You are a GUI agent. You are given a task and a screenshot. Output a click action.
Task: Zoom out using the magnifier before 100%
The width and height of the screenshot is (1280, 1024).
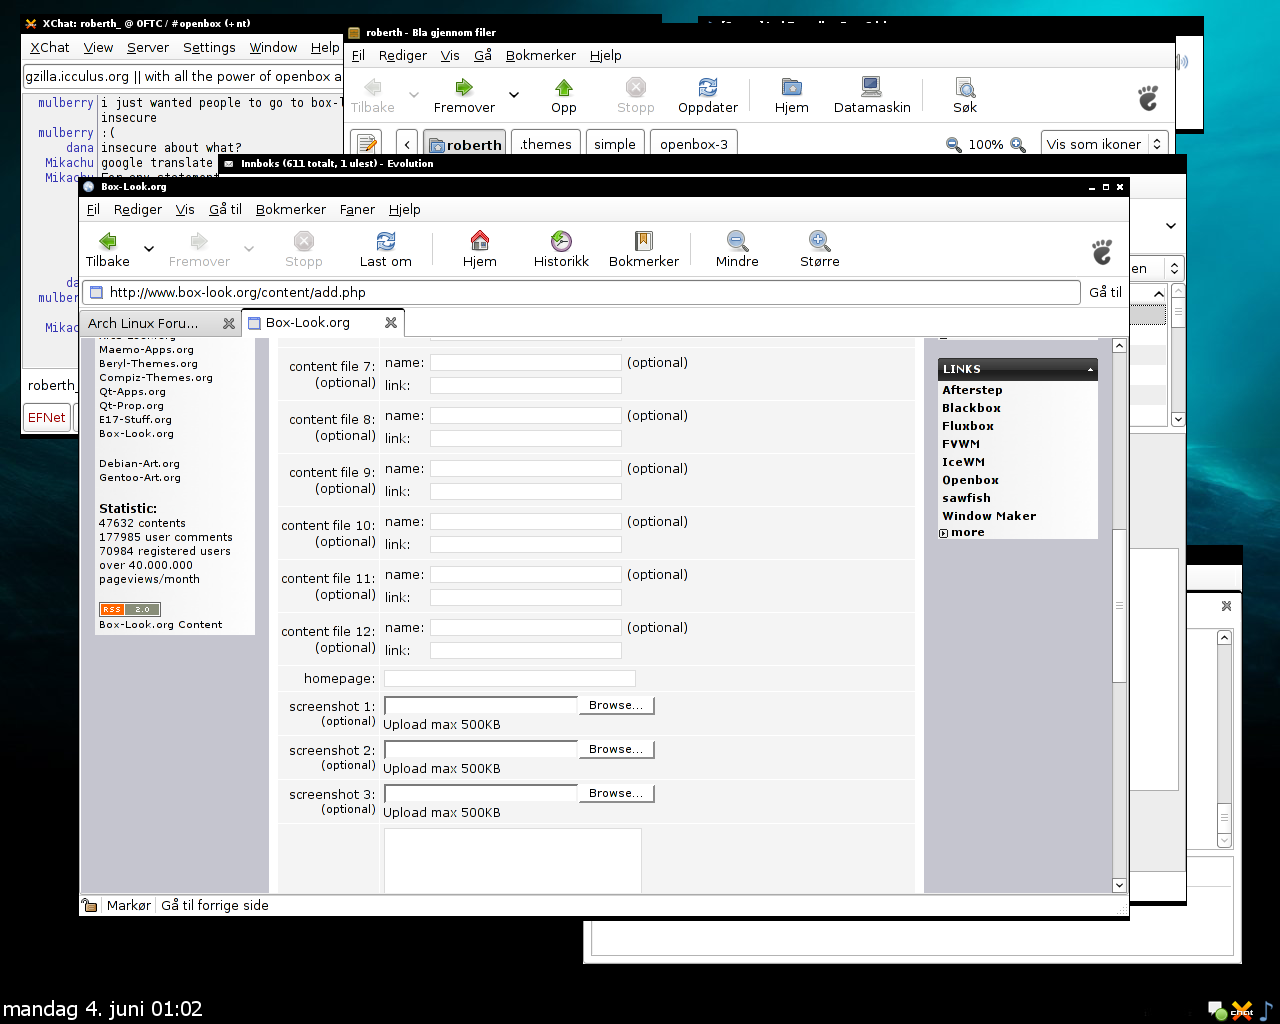[x=954, y=145]
